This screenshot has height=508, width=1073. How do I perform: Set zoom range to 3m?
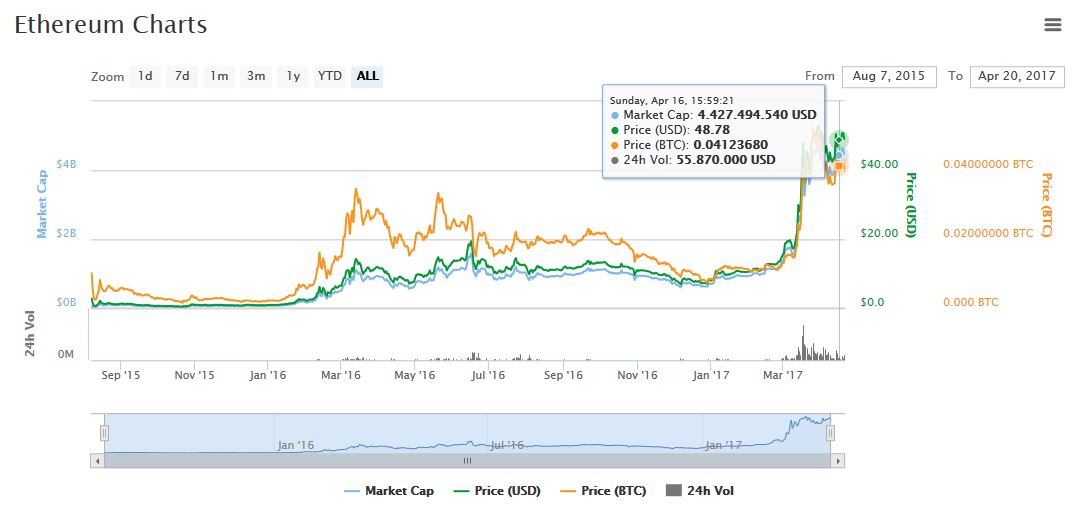tap(256, 76)
